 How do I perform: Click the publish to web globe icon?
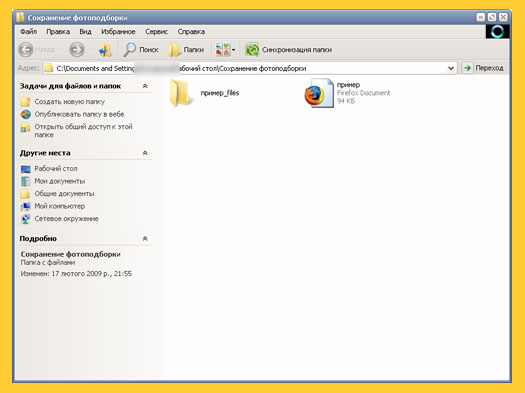(25, 114)
